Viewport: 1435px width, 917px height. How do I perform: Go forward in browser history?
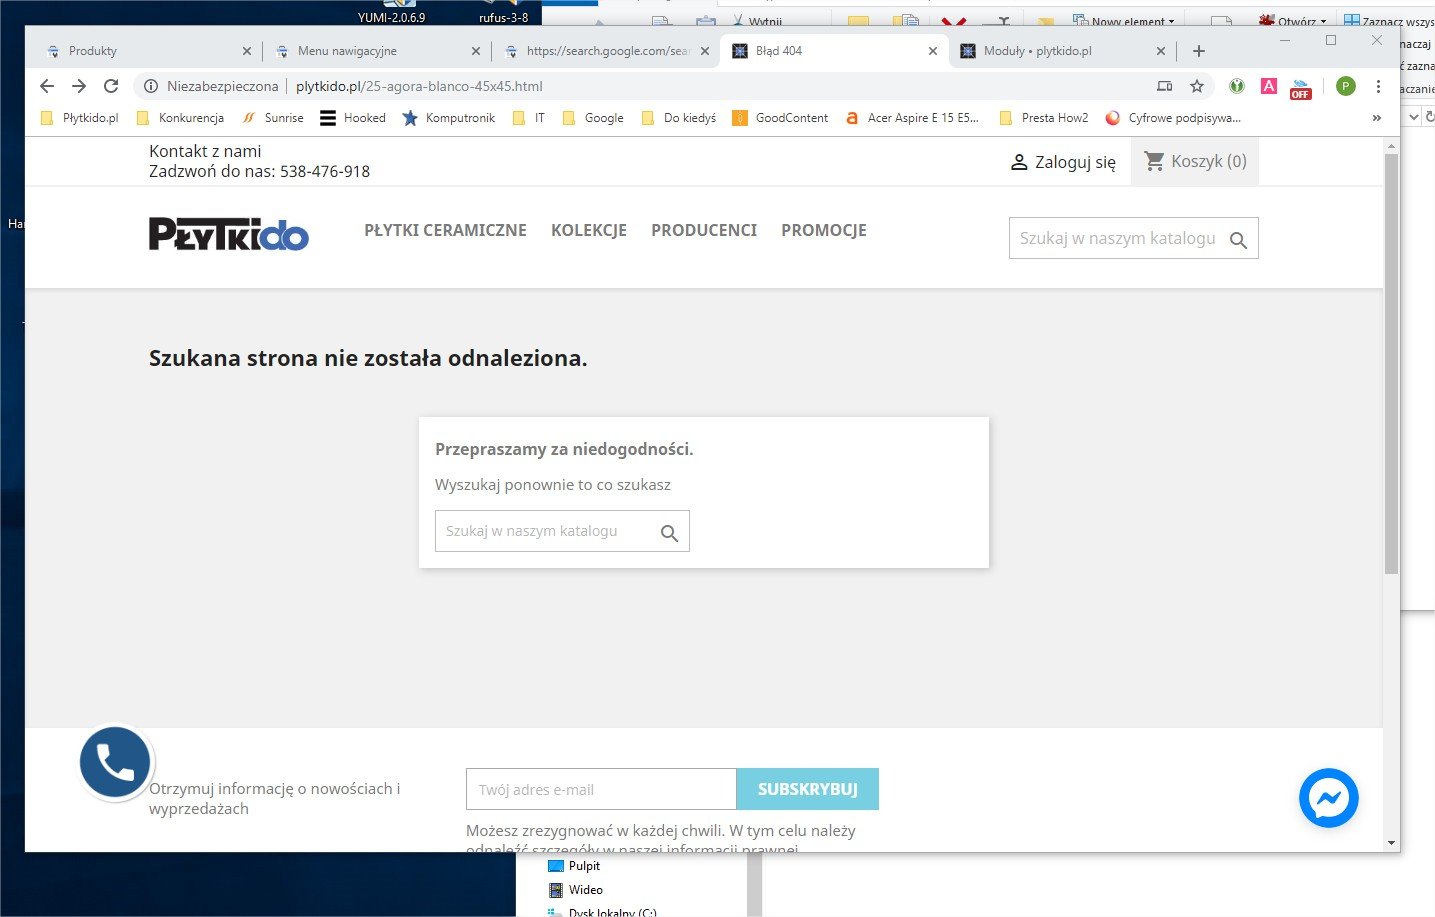(79, 86)
